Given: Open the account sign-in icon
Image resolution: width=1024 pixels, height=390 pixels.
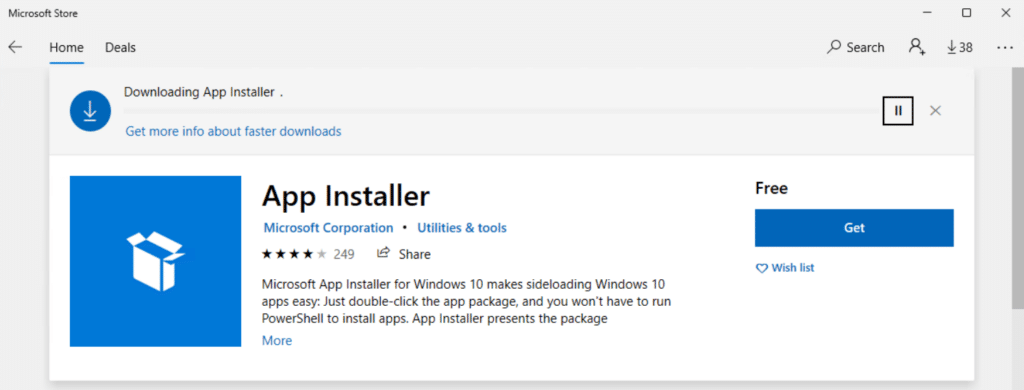Looking at the screenshot, I should coord(916,47).
